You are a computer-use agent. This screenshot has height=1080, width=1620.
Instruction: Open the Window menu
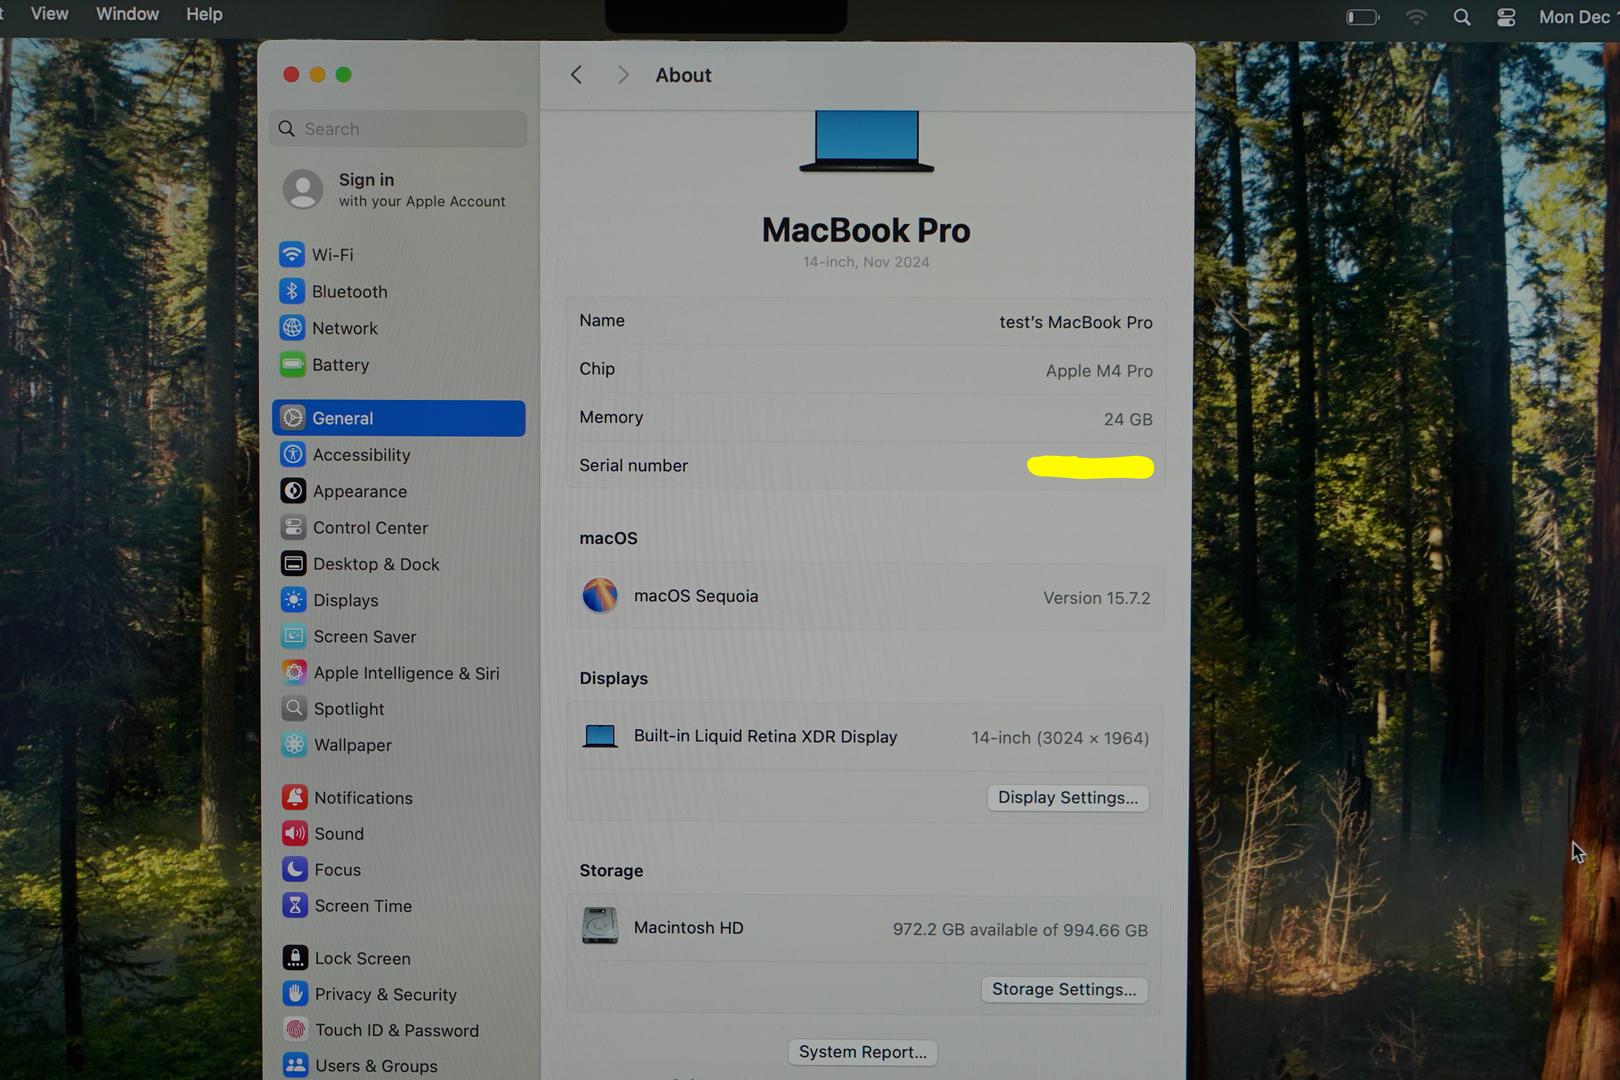127,14
